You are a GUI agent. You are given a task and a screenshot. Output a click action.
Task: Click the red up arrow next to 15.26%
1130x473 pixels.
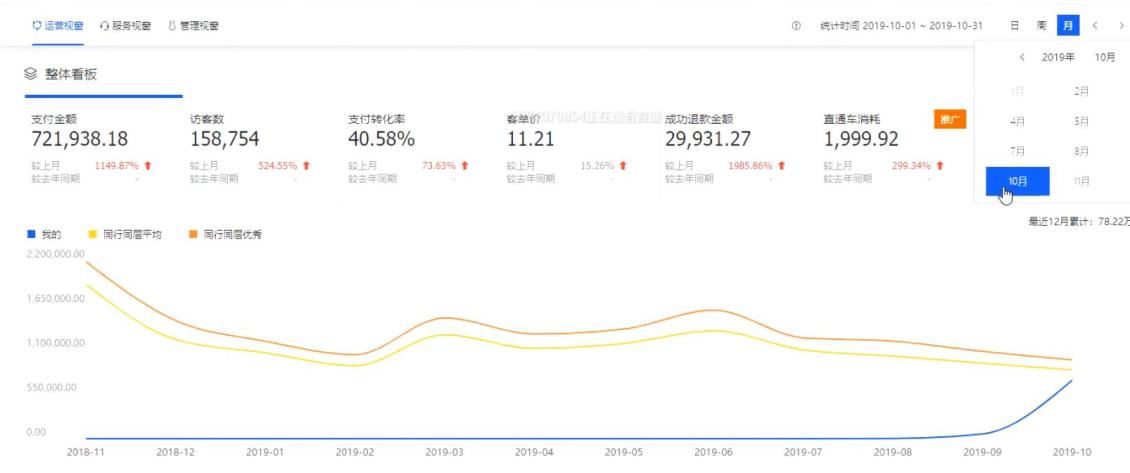tap(623, 166)
